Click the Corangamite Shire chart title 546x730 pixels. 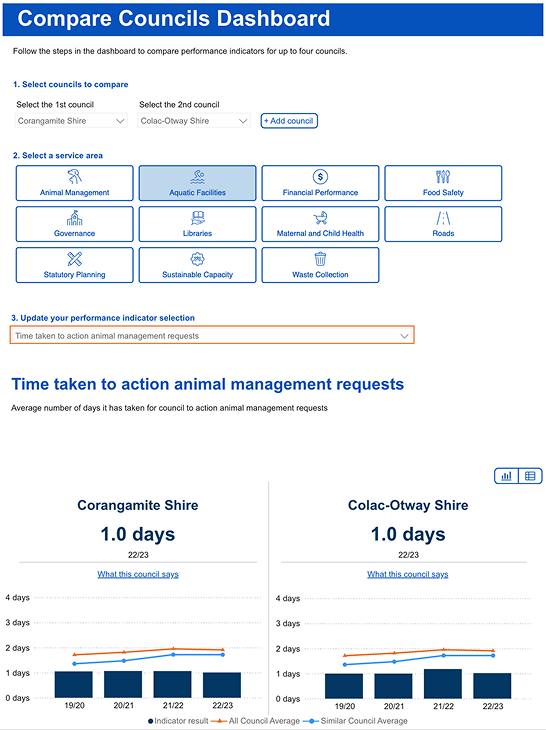point(138,505)
